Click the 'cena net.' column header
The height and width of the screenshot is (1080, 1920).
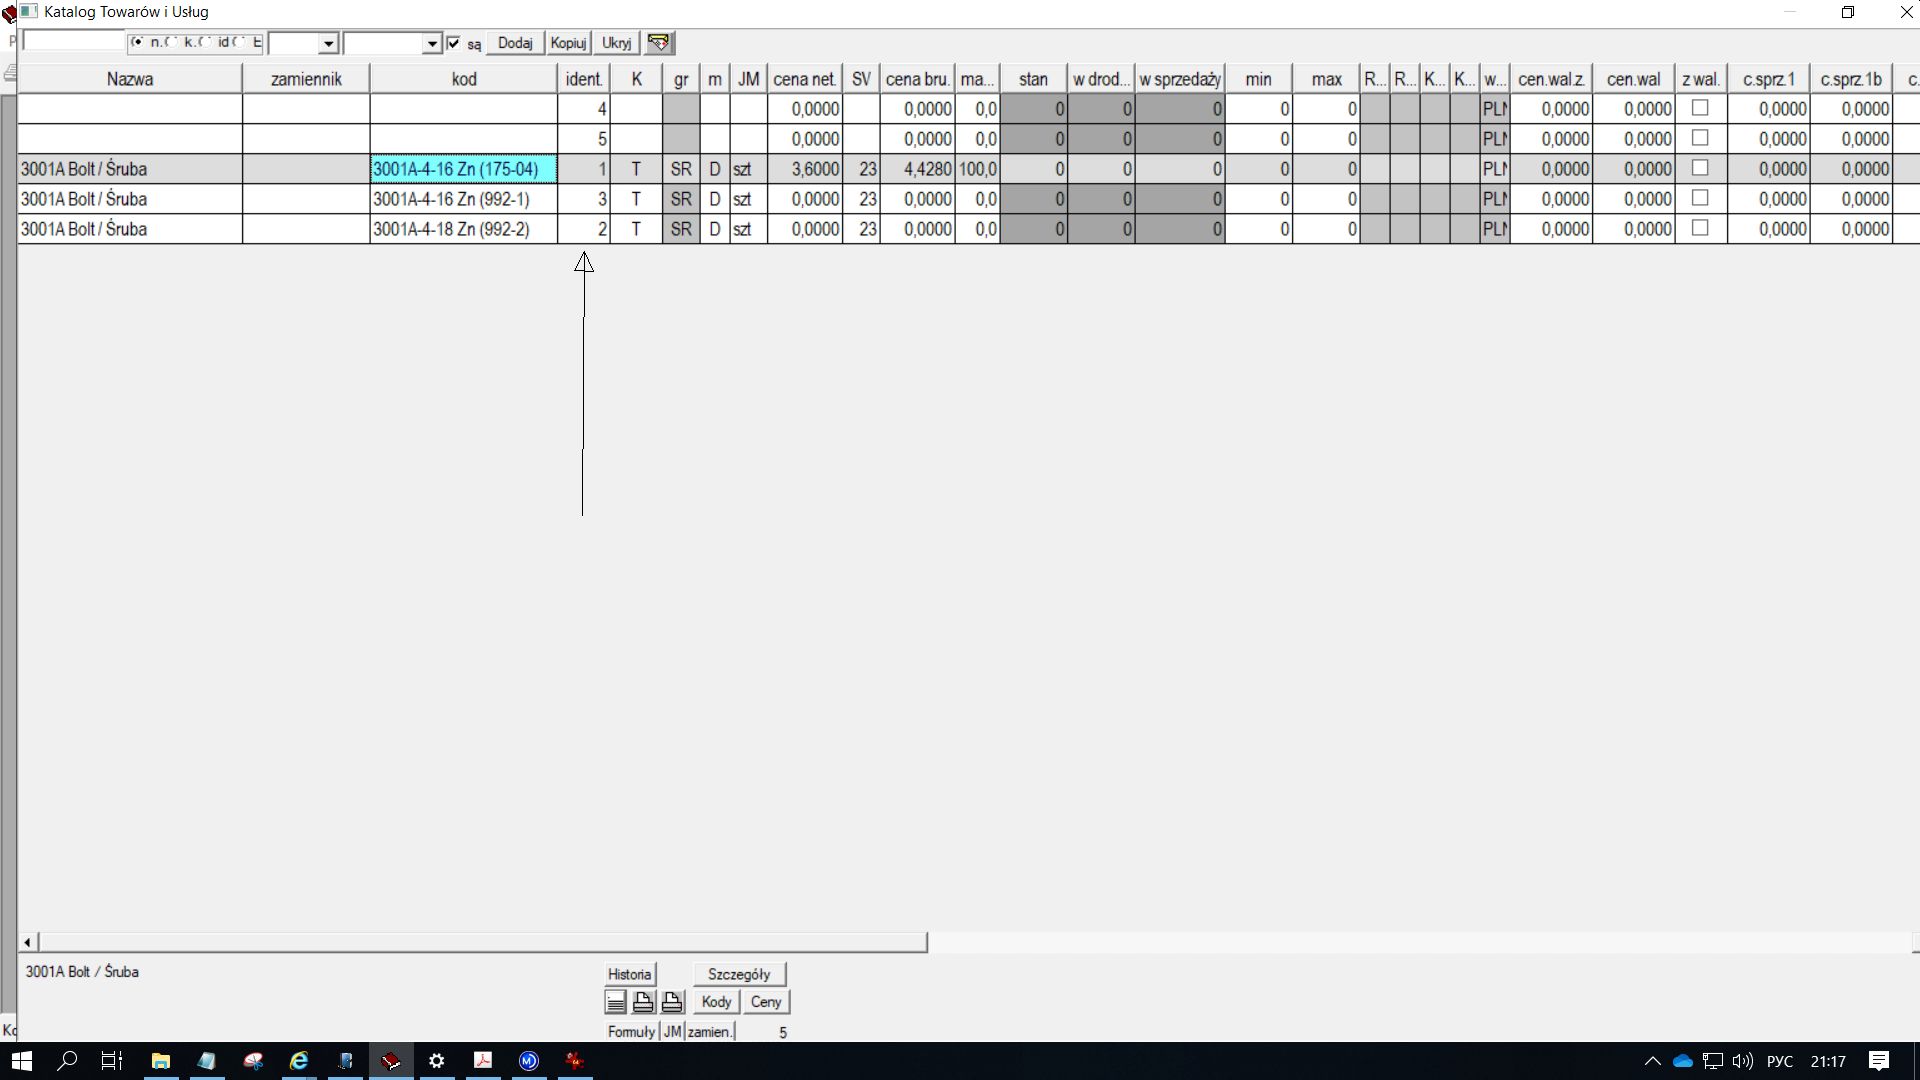click(804, 79)
